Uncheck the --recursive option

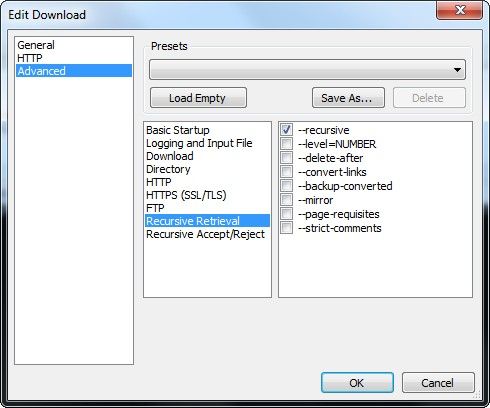coord(286,130)
